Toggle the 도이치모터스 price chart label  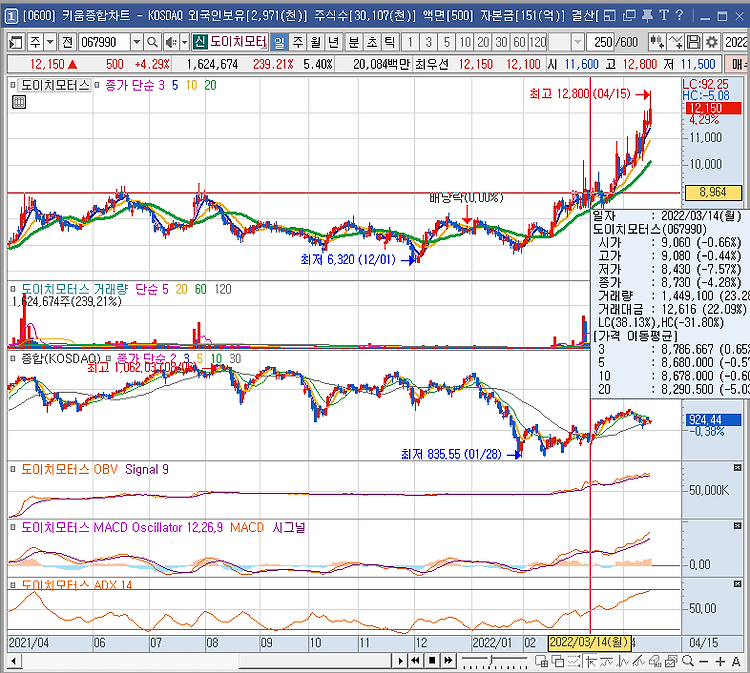click(x=55, y=86)
